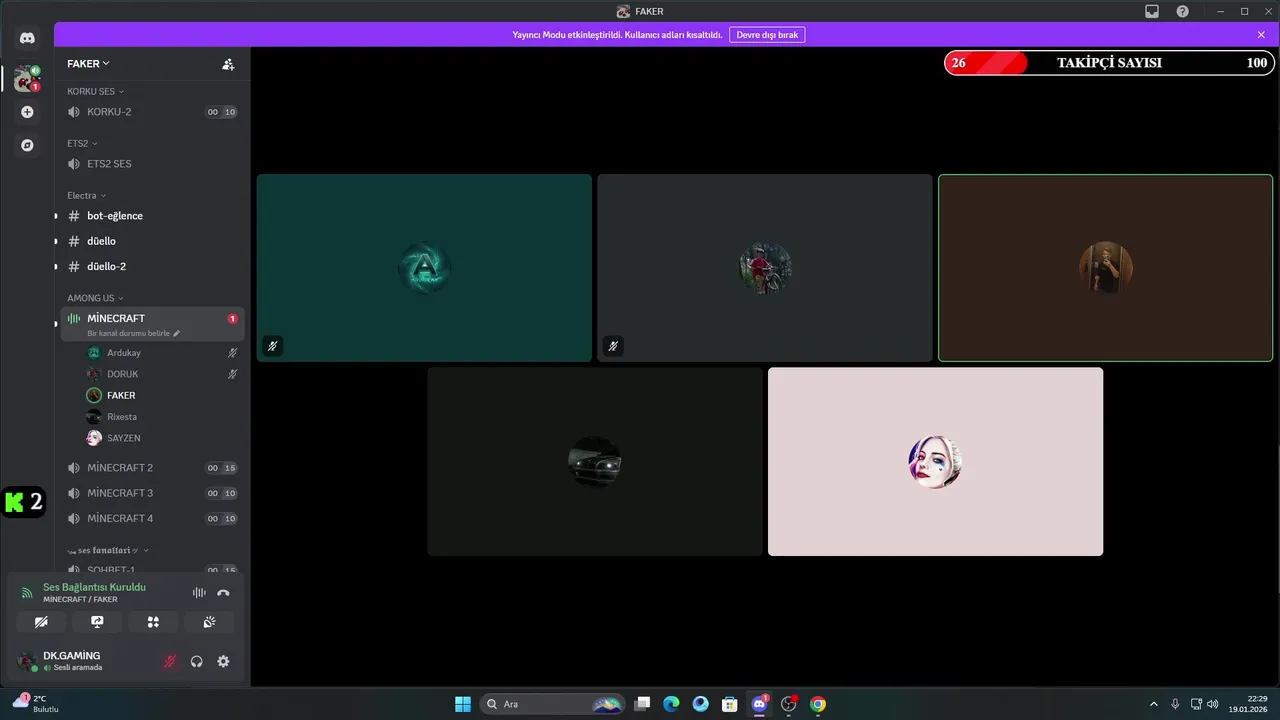Click the invite people icon next to FAKER
The width and height of the screenshot is (1280, 720).
pos(228,64)
